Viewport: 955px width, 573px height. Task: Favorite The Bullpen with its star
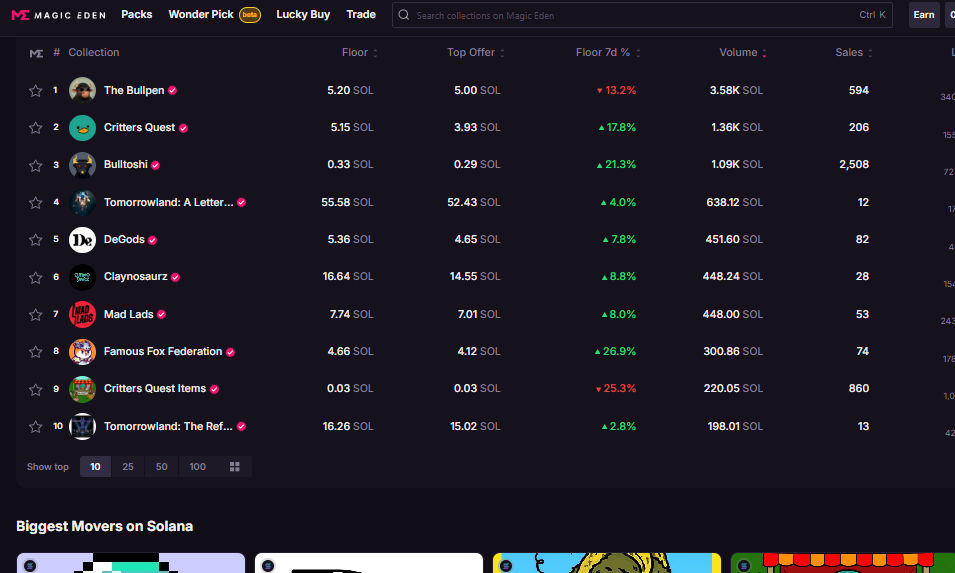click(x=35, y=91)
